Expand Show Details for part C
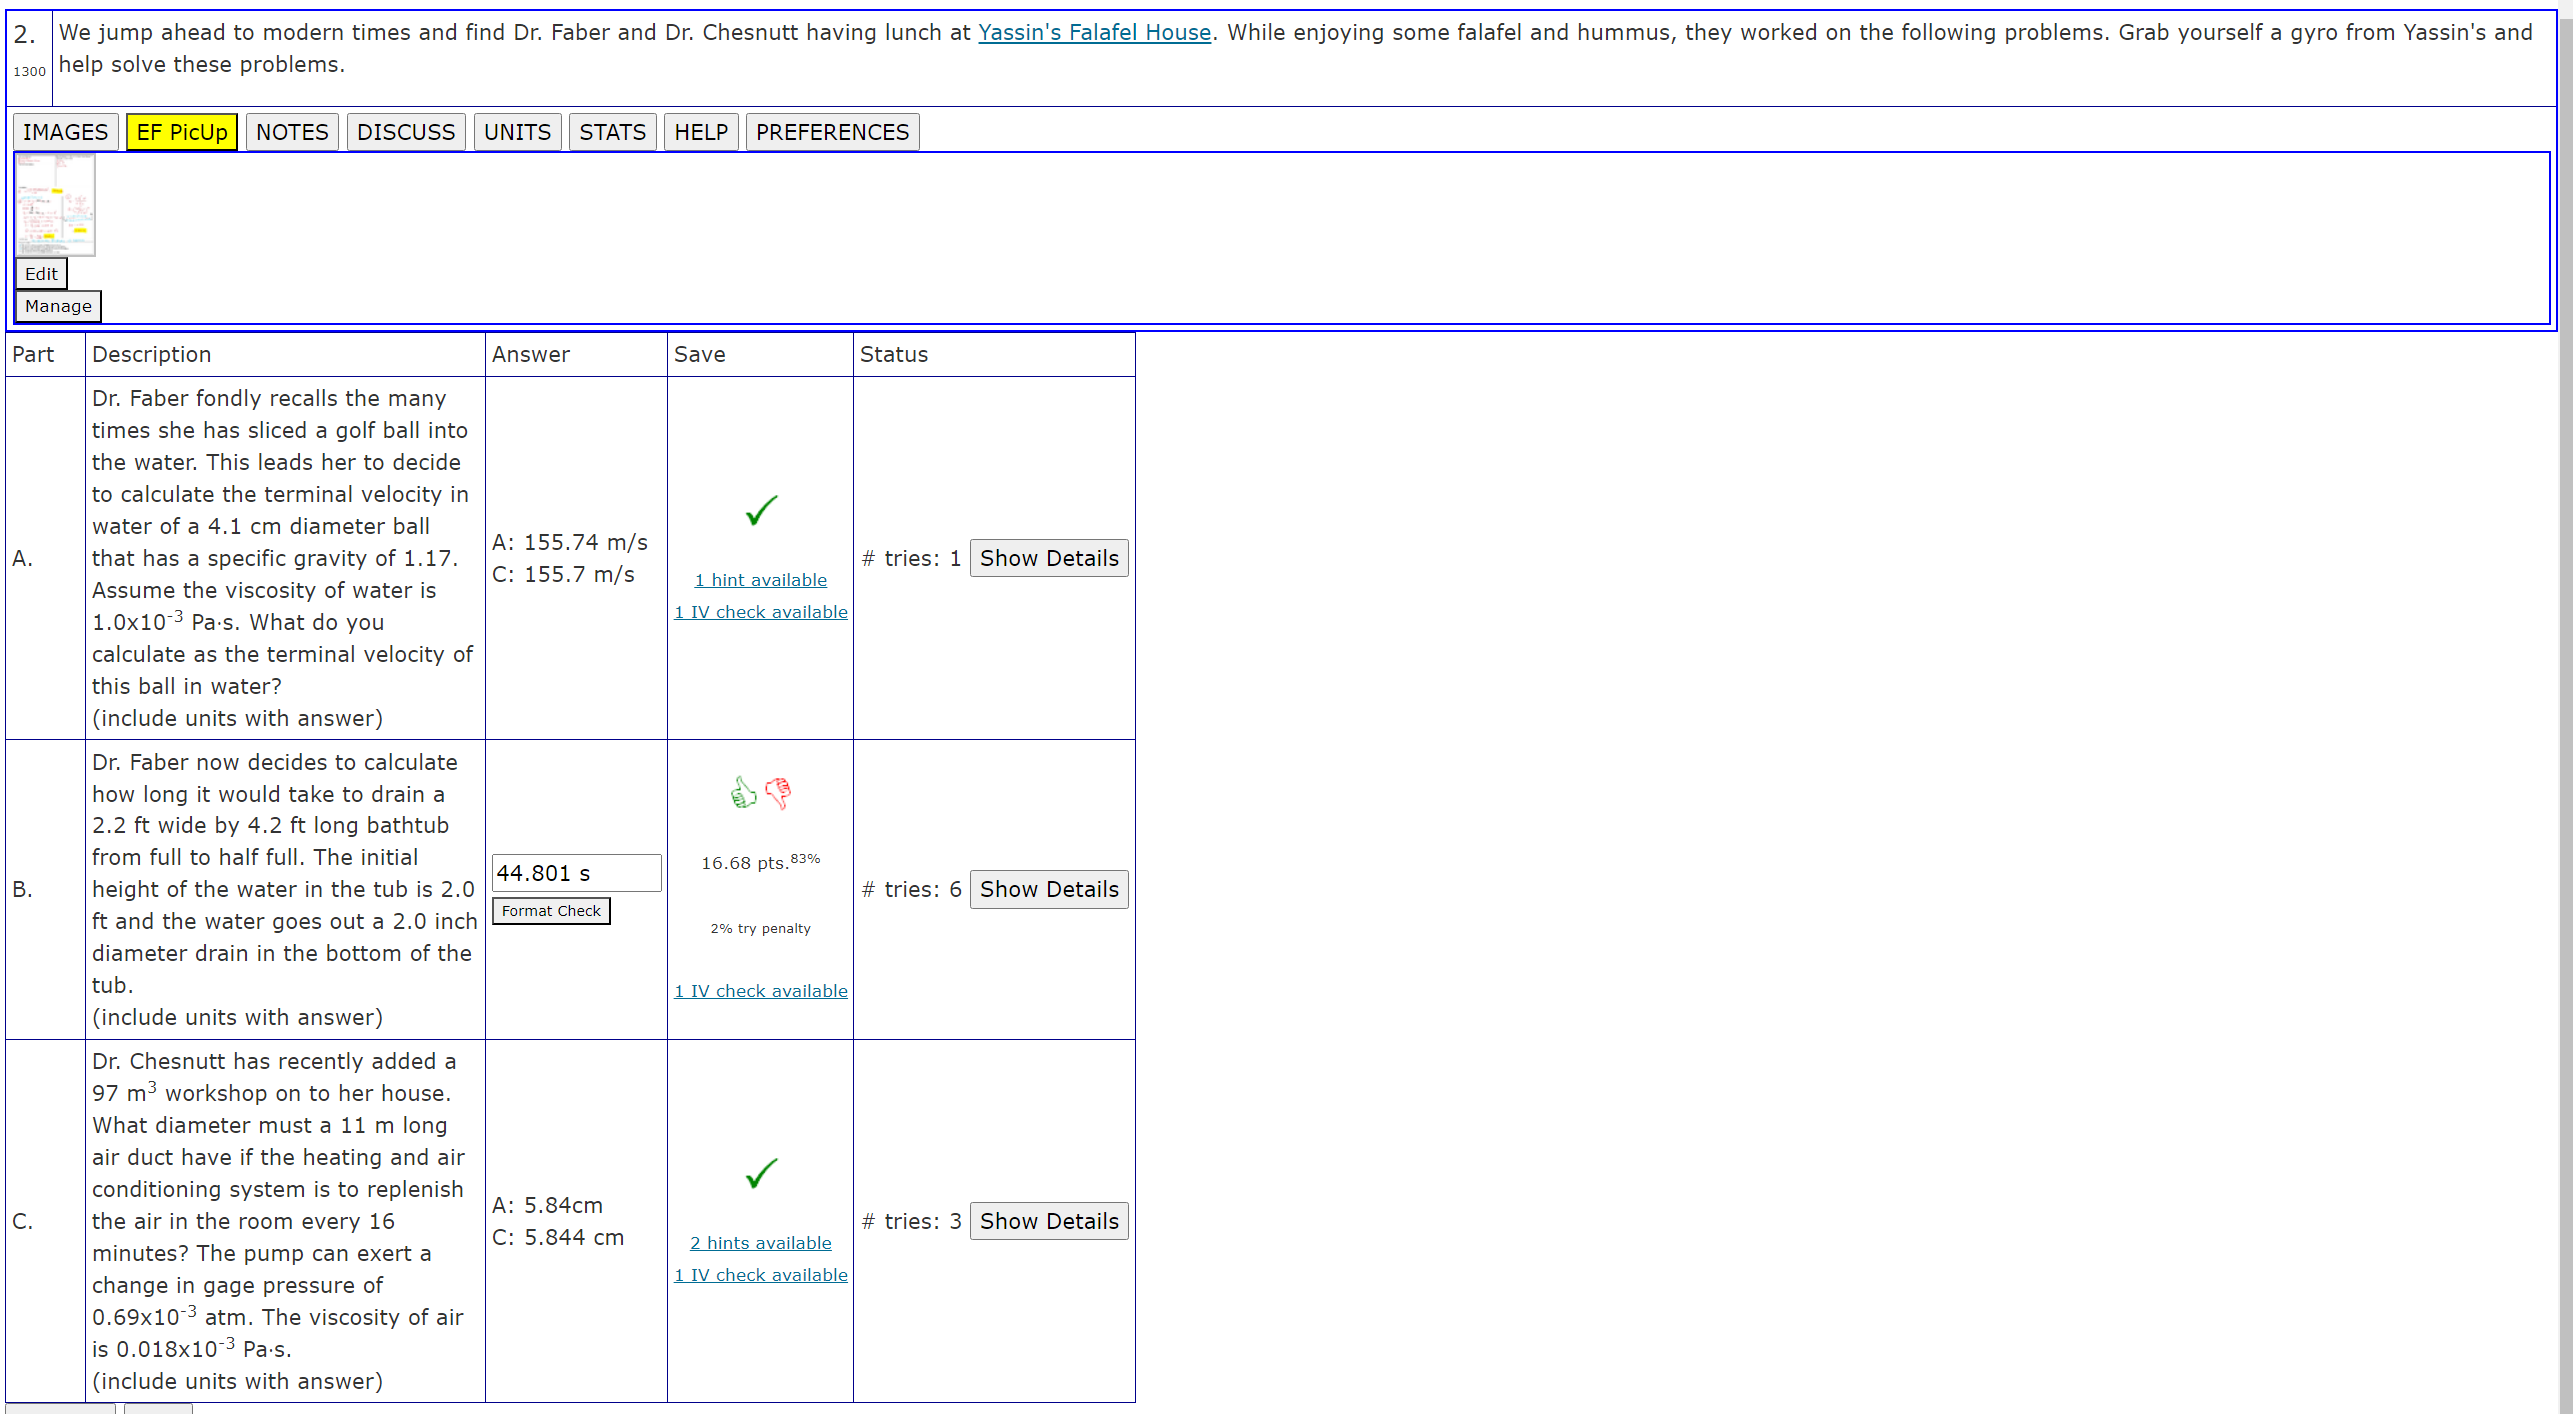Screen dimensions: 2573x1414 [x=1049, y=1221]
